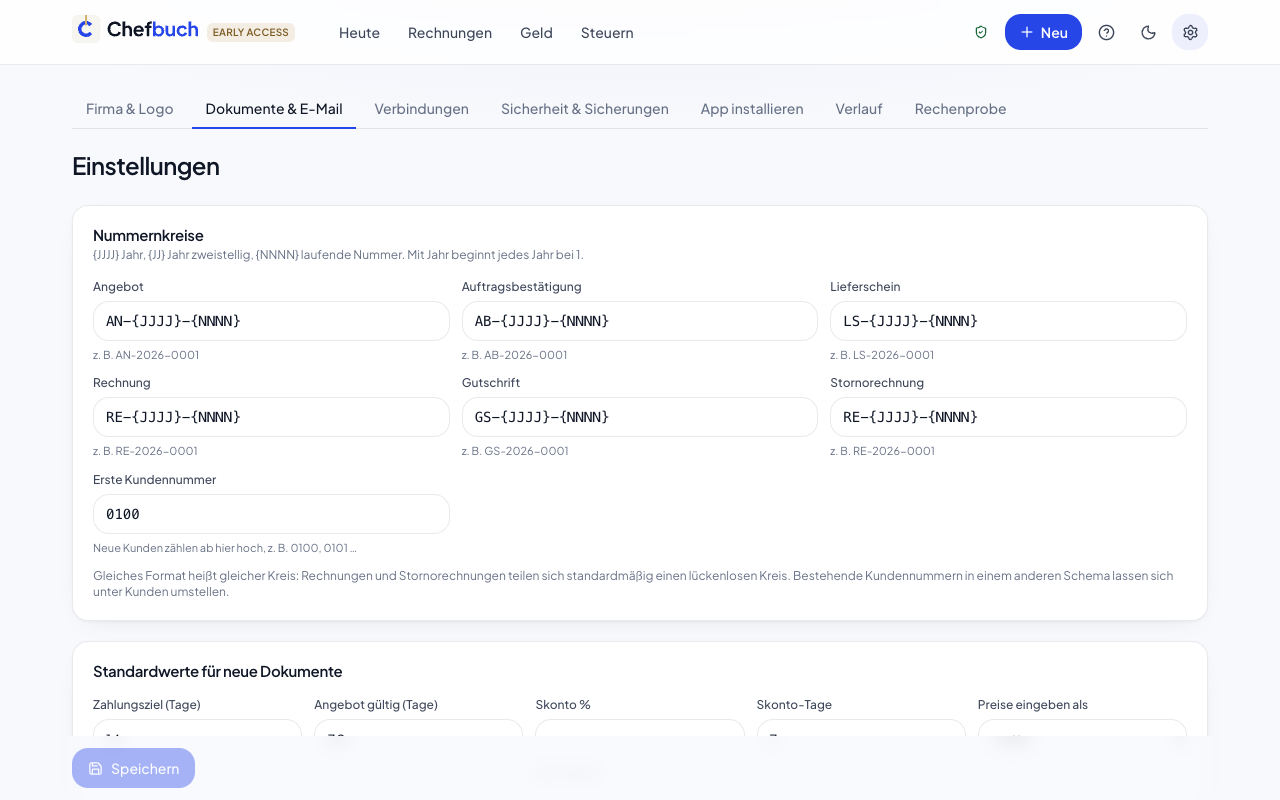Click the EARLY ACCESS badge
This screenshot has height=800, width=1280.
tap(251, 32)
